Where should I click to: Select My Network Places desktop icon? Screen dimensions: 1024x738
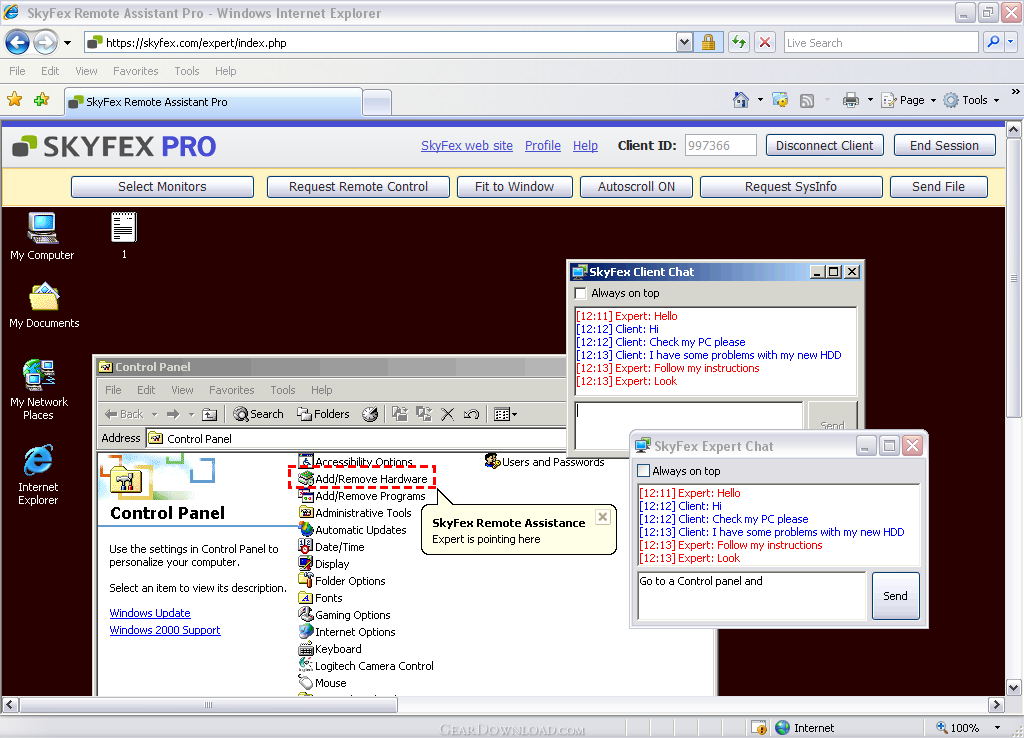pos(39,390)
